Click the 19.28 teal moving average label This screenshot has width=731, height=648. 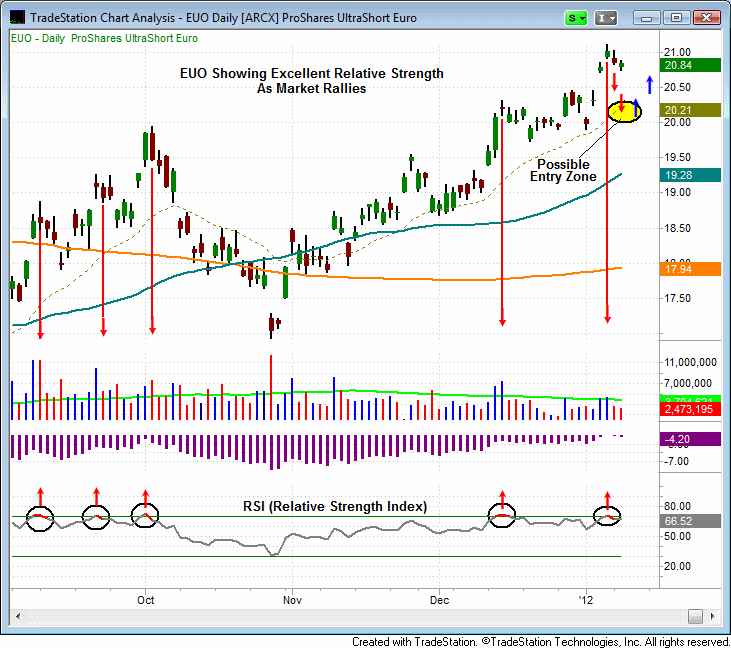pyautogui.click(x=690, y=175)
